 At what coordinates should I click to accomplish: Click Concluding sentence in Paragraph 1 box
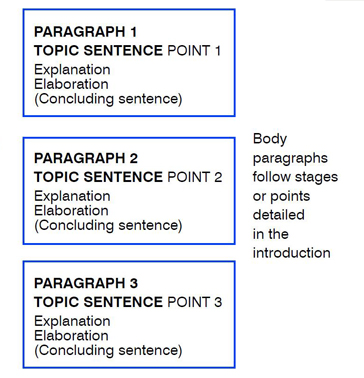click(108, 99)
